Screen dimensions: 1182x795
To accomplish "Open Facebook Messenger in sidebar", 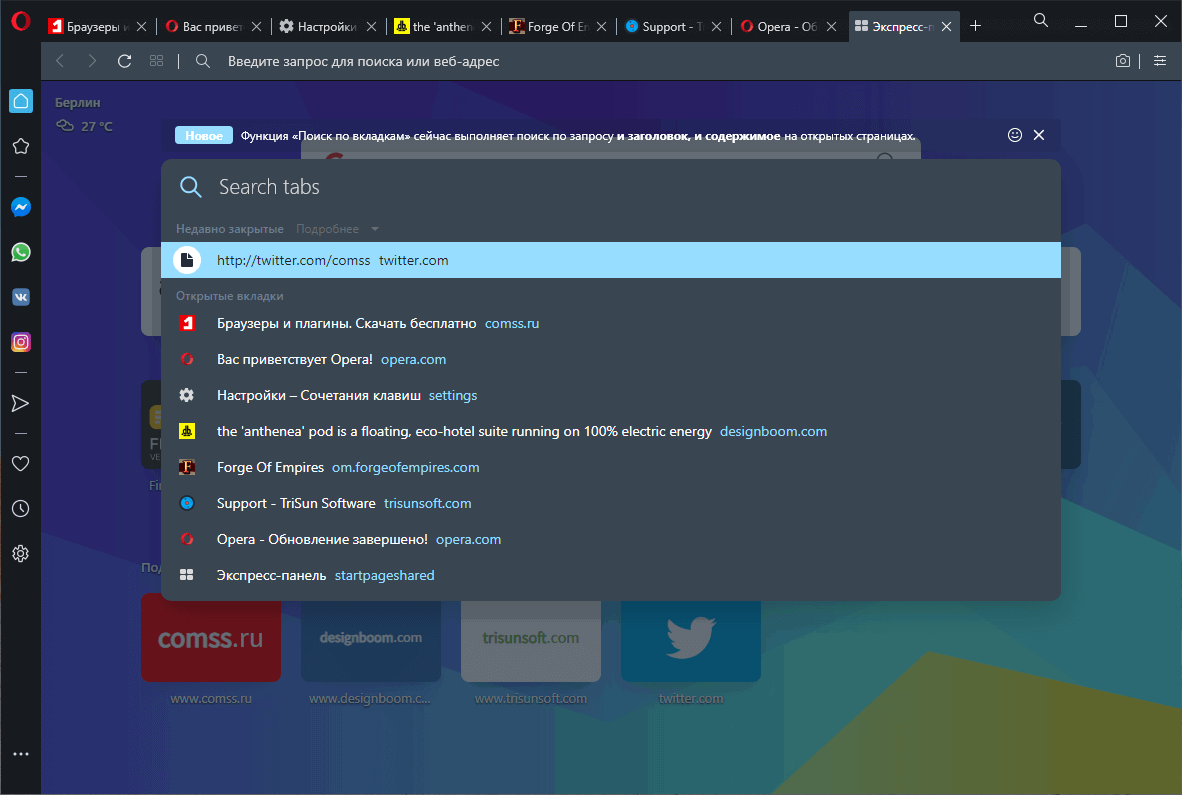I will point(21,206).
